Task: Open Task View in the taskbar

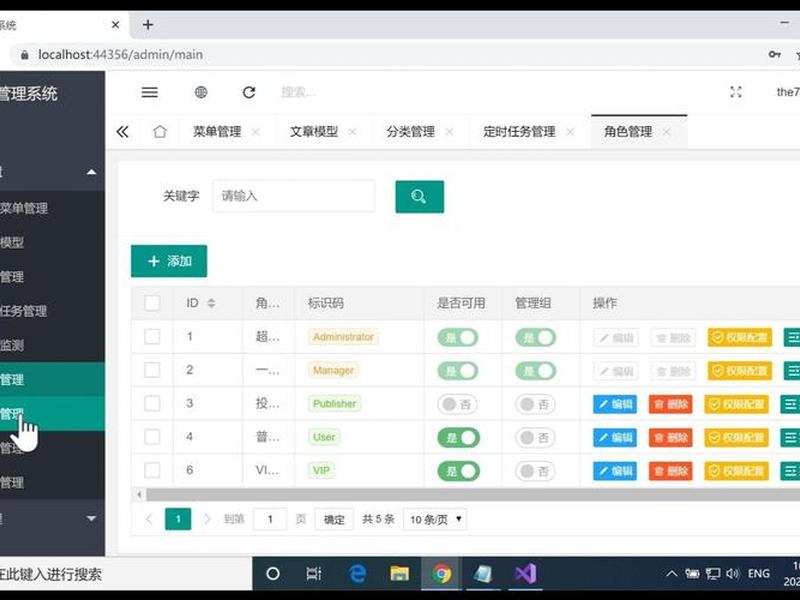Action: coord(314,574)
